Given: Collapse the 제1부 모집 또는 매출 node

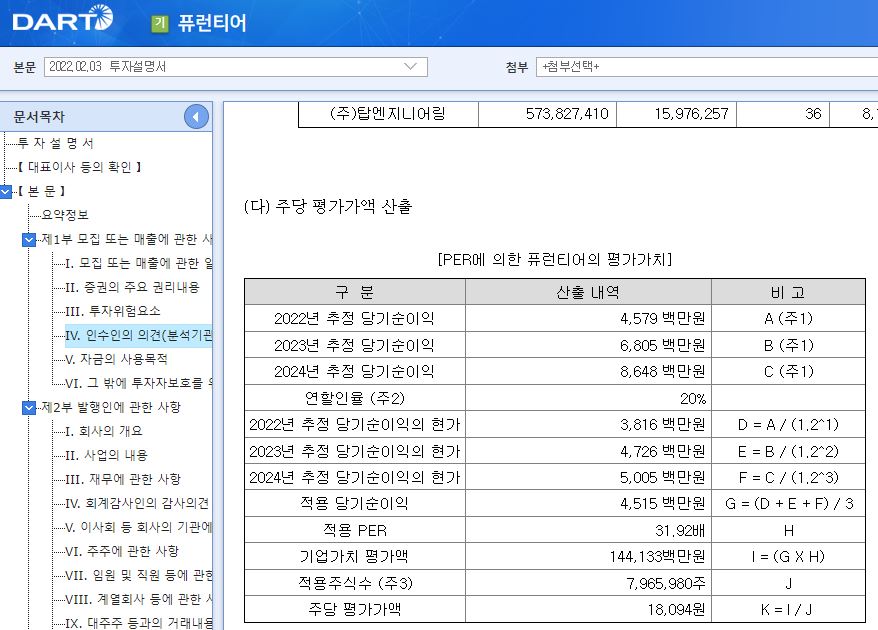Looking at the screenshot, I should 29,240.
